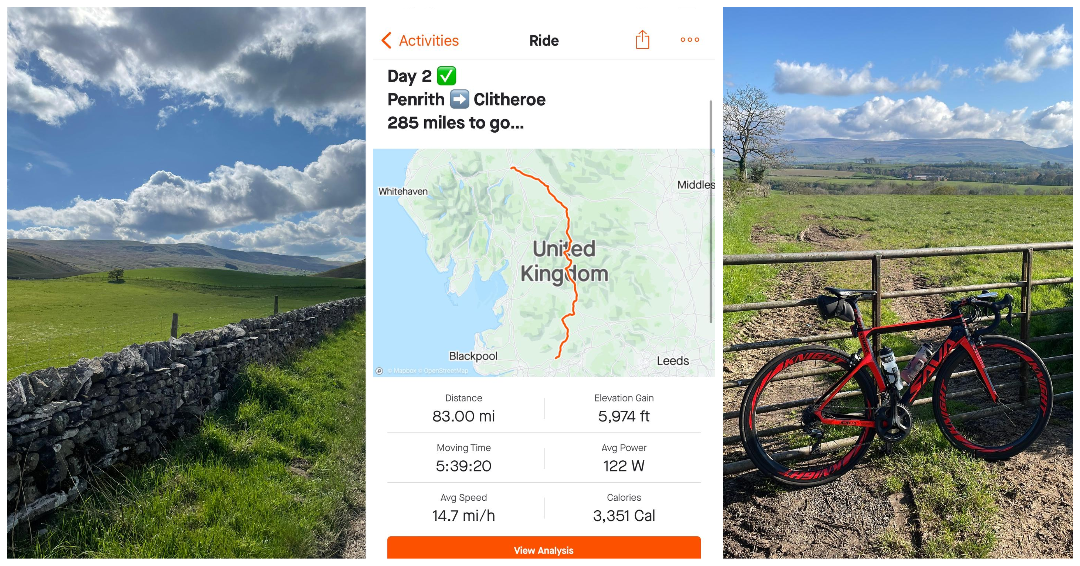The height and width of the screenshot is (566, 1080).
Task: Click the green checkmark emoji after Day 2
Action: pos(446,76)
